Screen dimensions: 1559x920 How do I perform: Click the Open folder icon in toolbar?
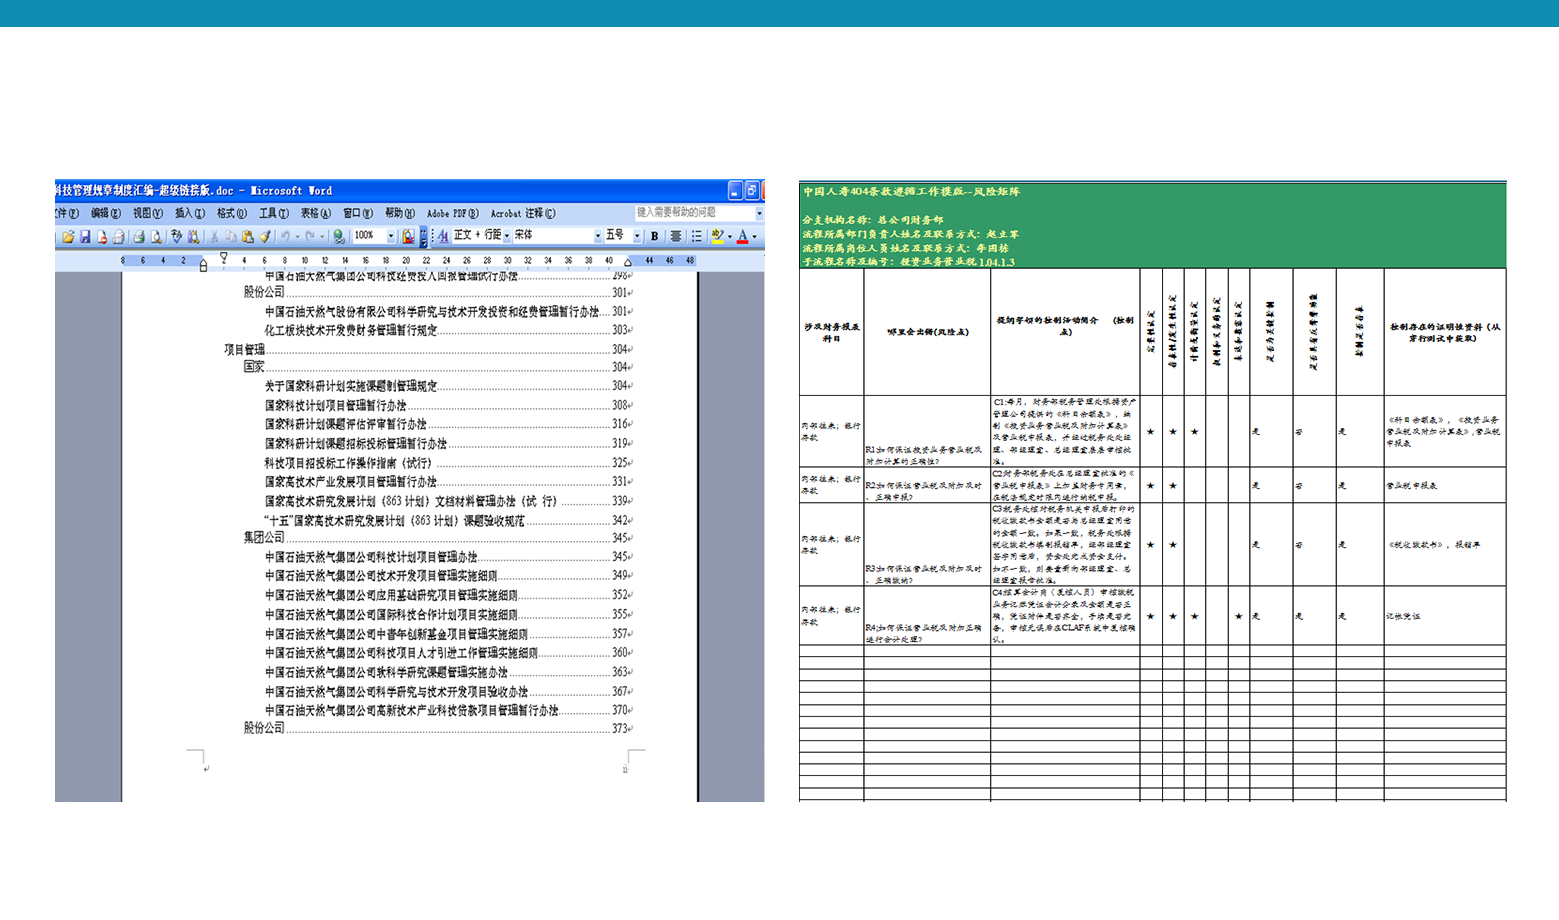click(x=68, y=237)
